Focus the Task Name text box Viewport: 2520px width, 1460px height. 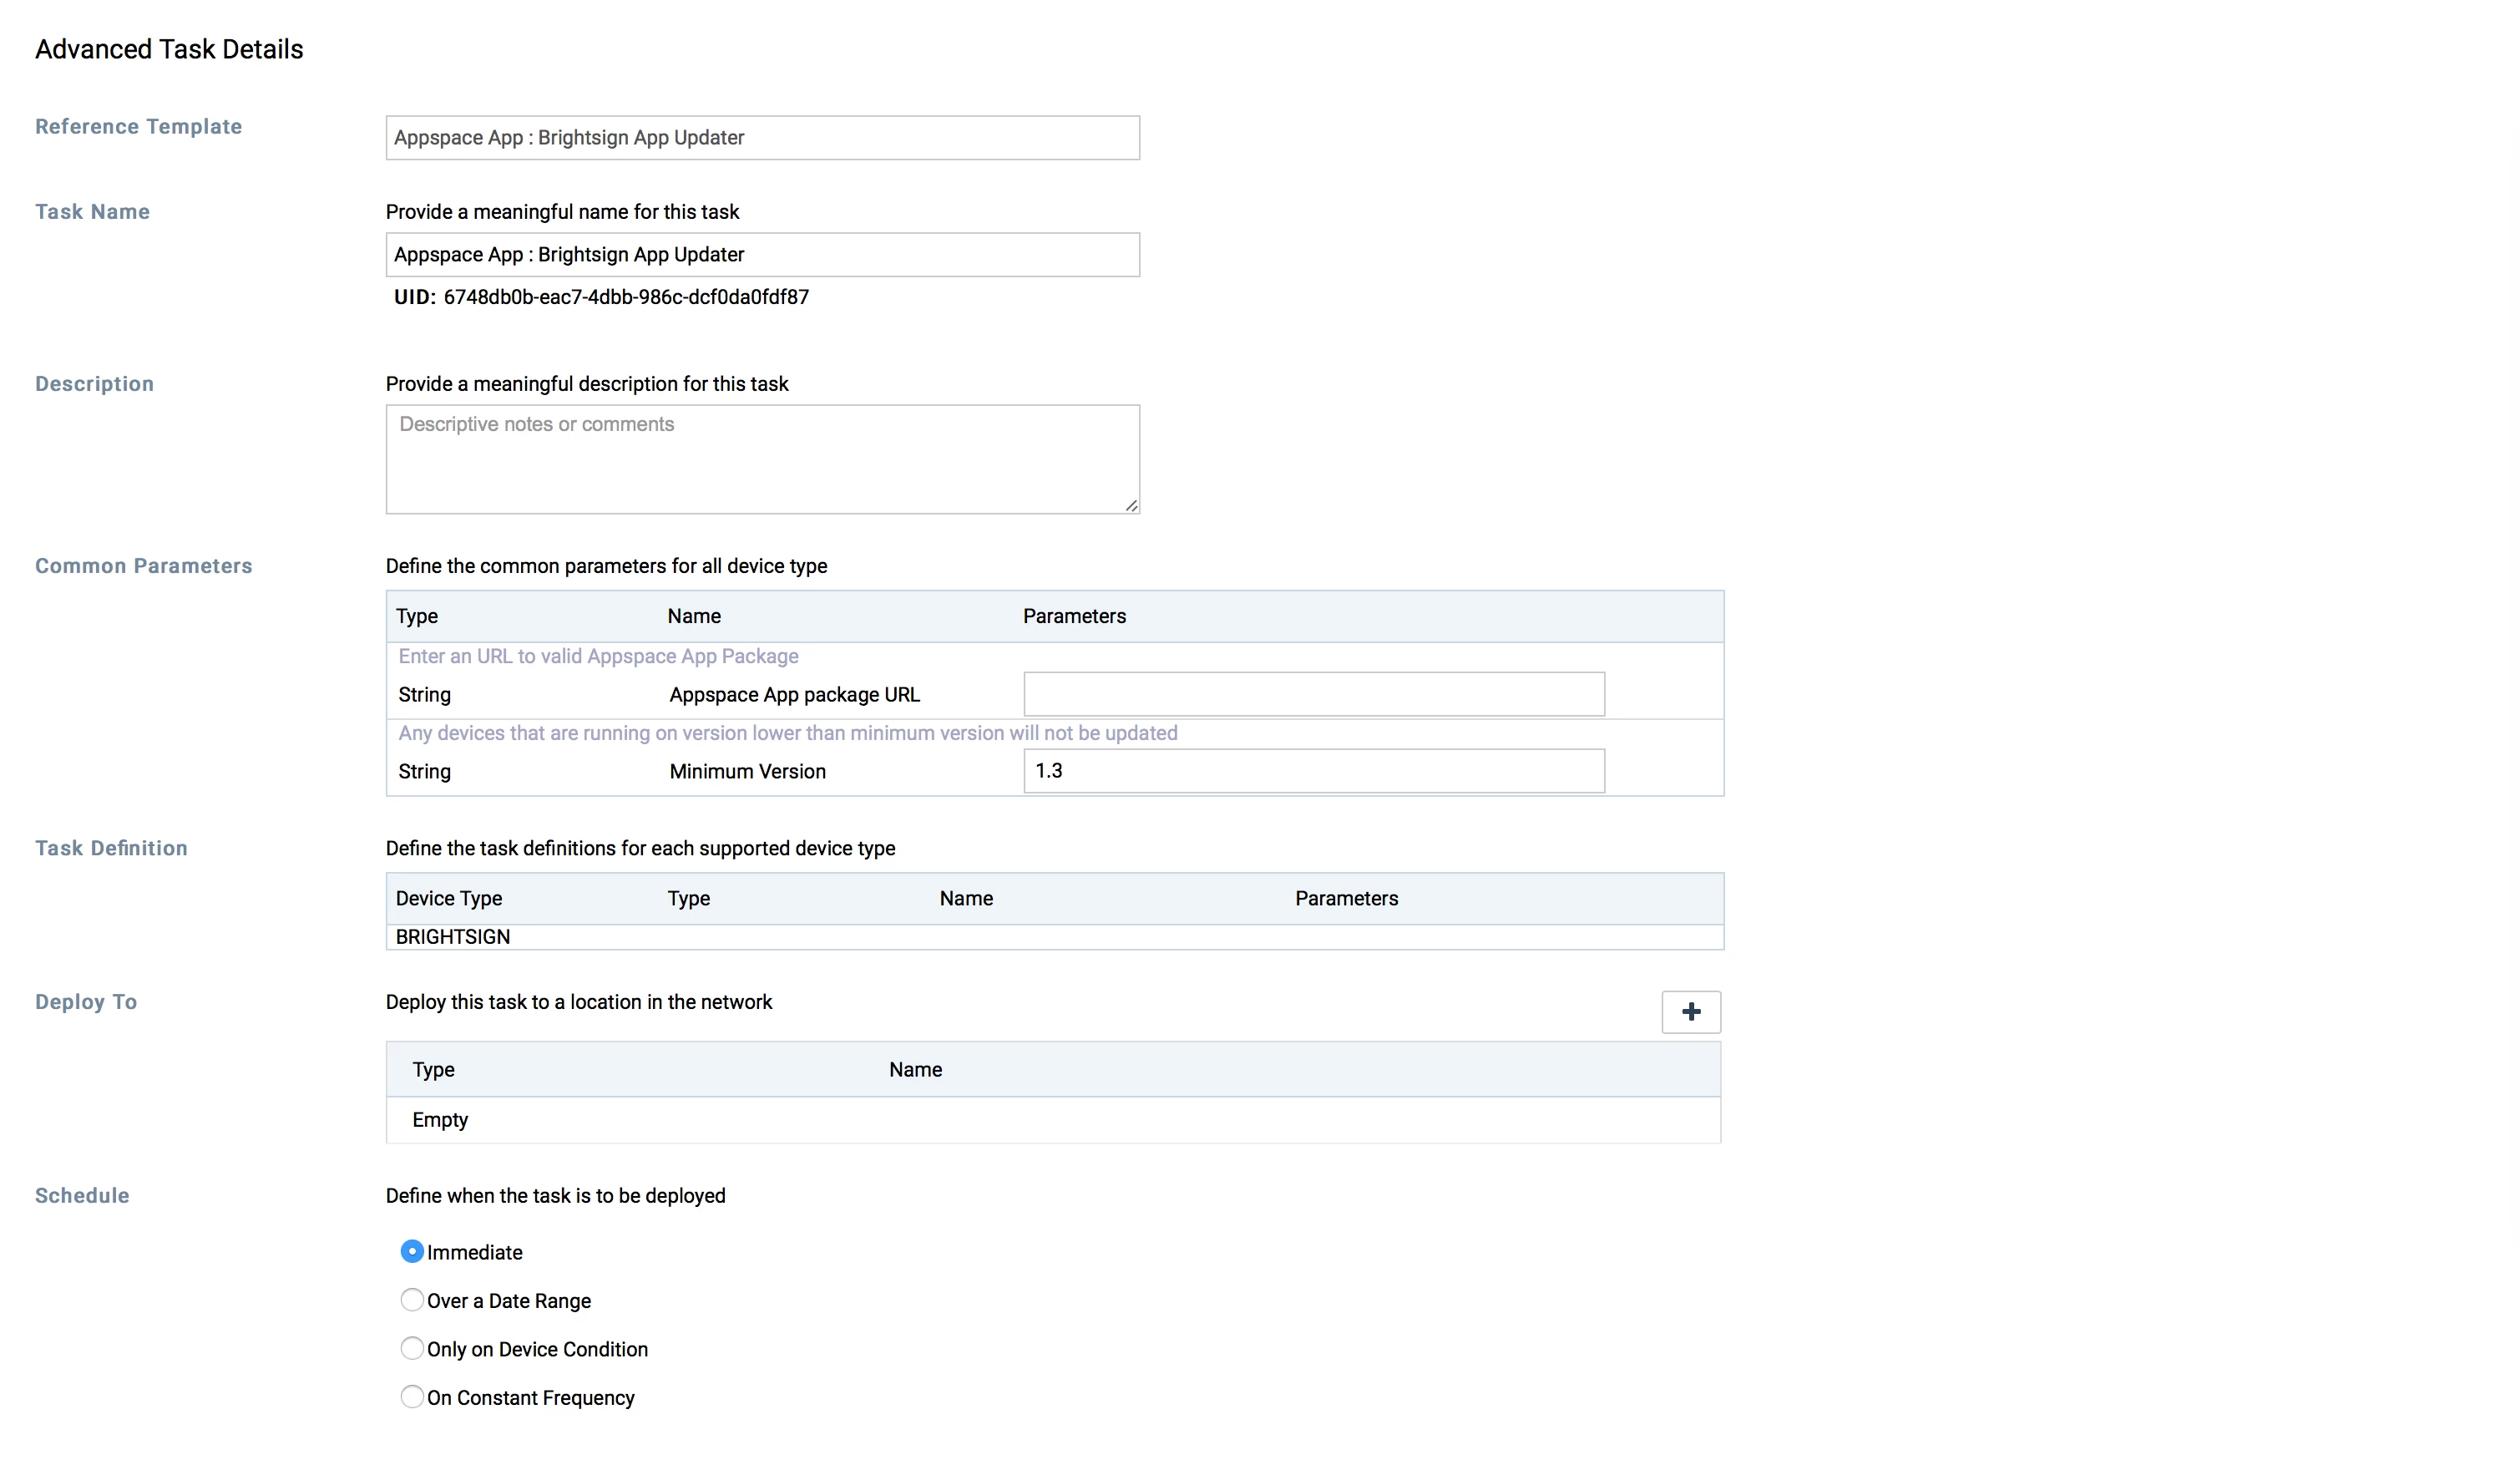pos(762,255)
